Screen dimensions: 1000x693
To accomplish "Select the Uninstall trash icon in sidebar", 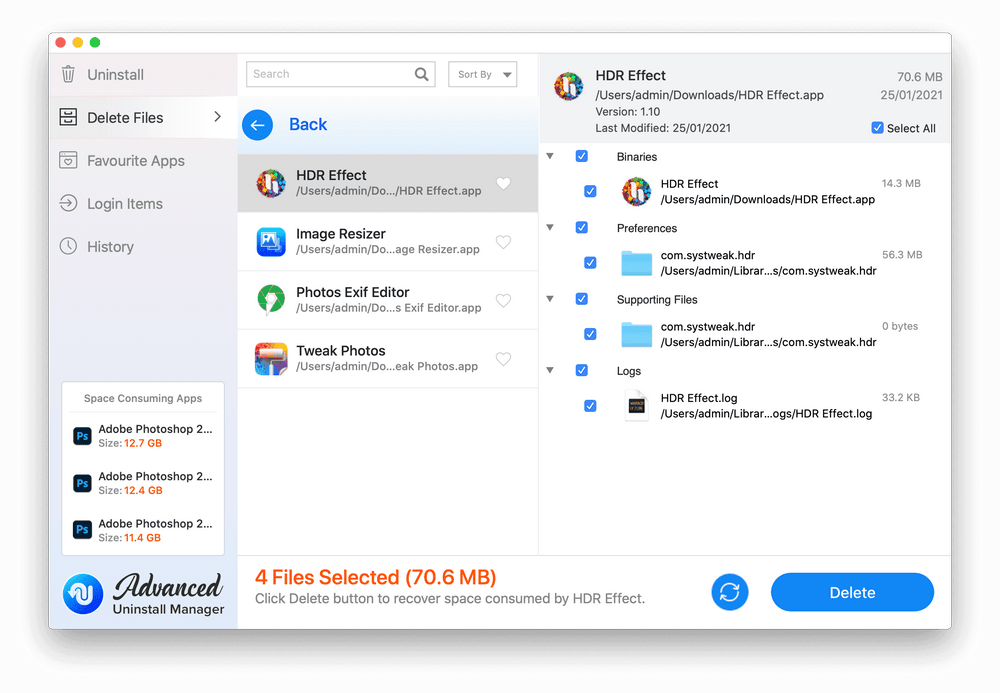I will click(x=68, y=73).
